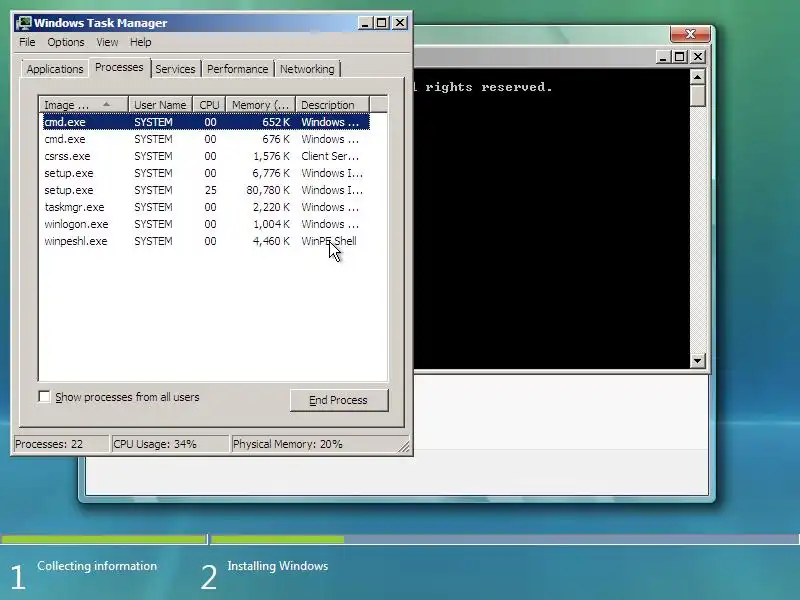Click the Task Manager title bar icon
This screenshot has width=800, height=600.
(x=23, y=23)
